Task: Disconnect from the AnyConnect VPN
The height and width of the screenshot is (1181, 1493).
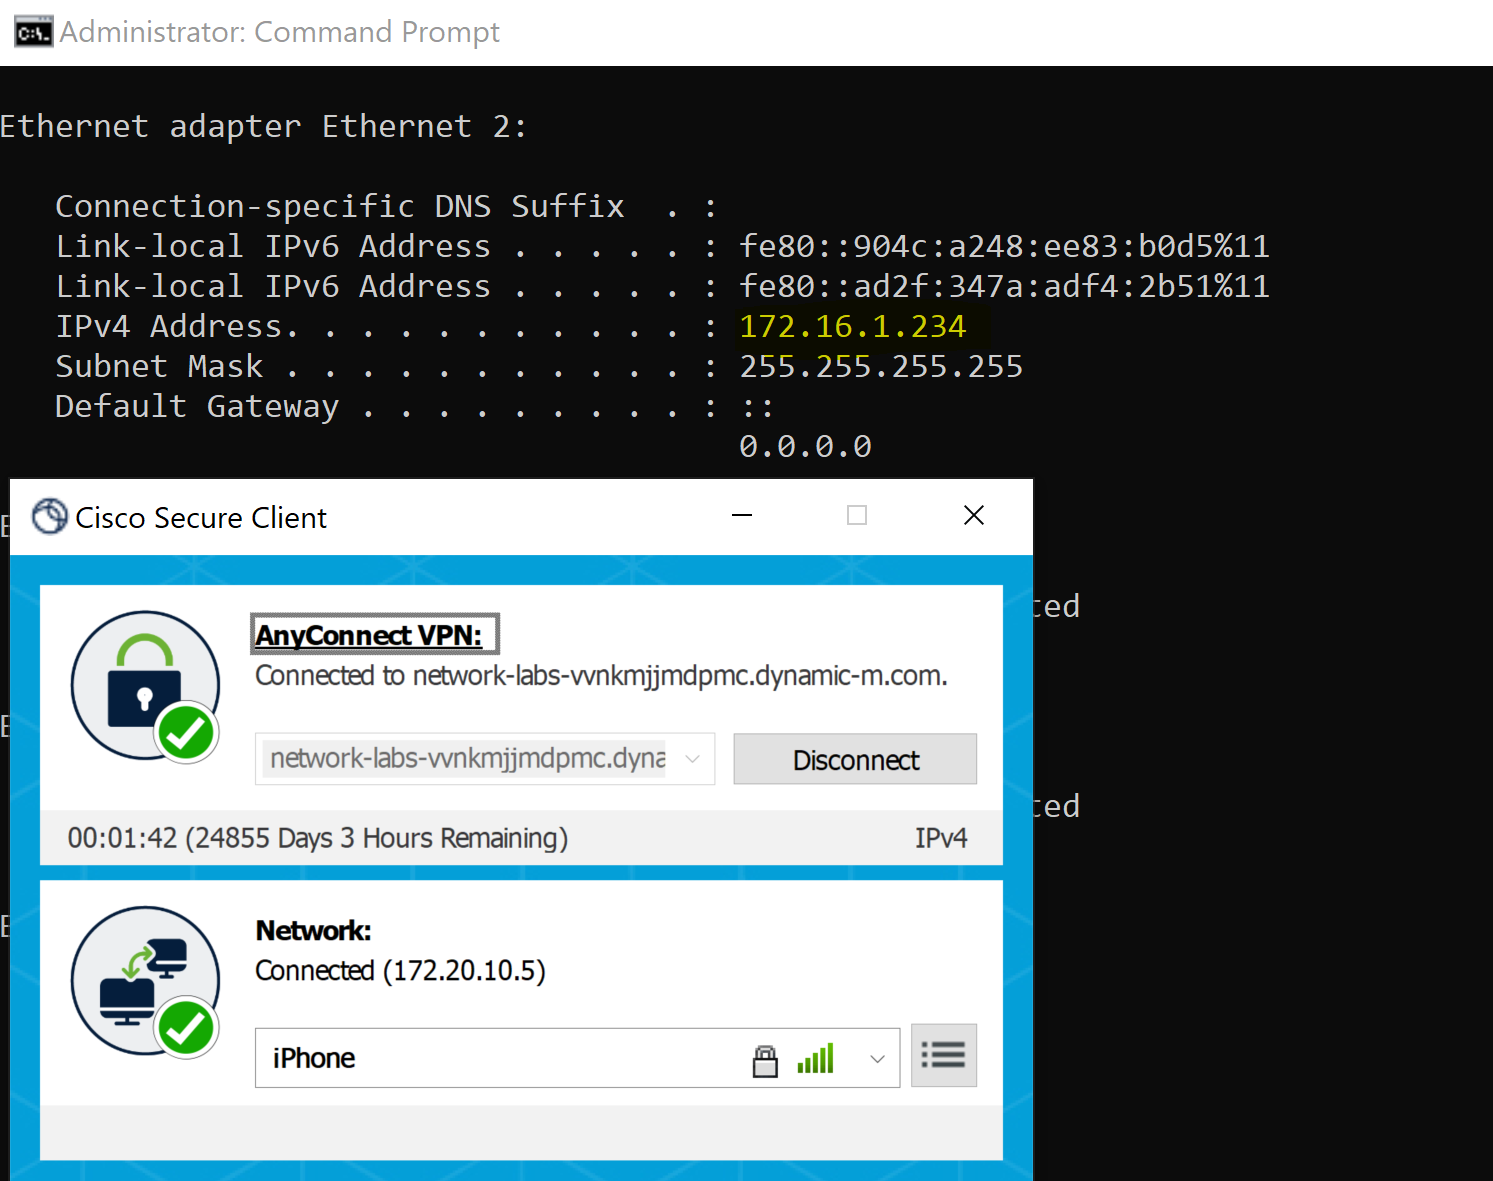Action: 855,760
